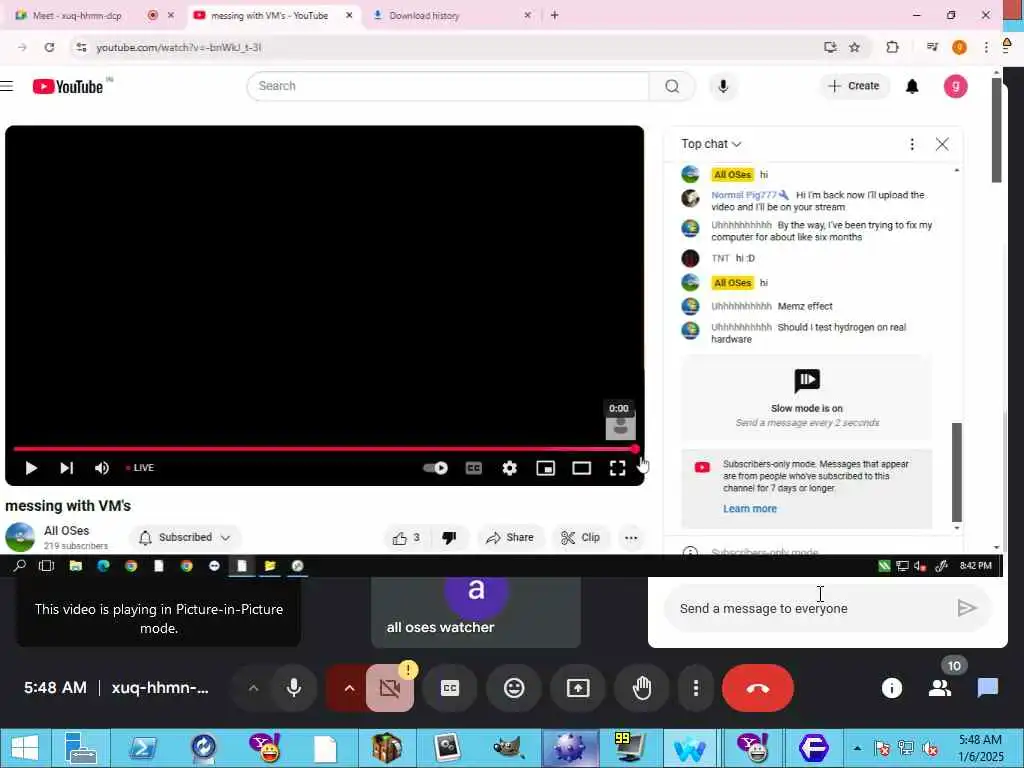This screenshot has width=1024, height=768.
Task: Send a reaction emoji in Meet
Action: coord(514,688)
